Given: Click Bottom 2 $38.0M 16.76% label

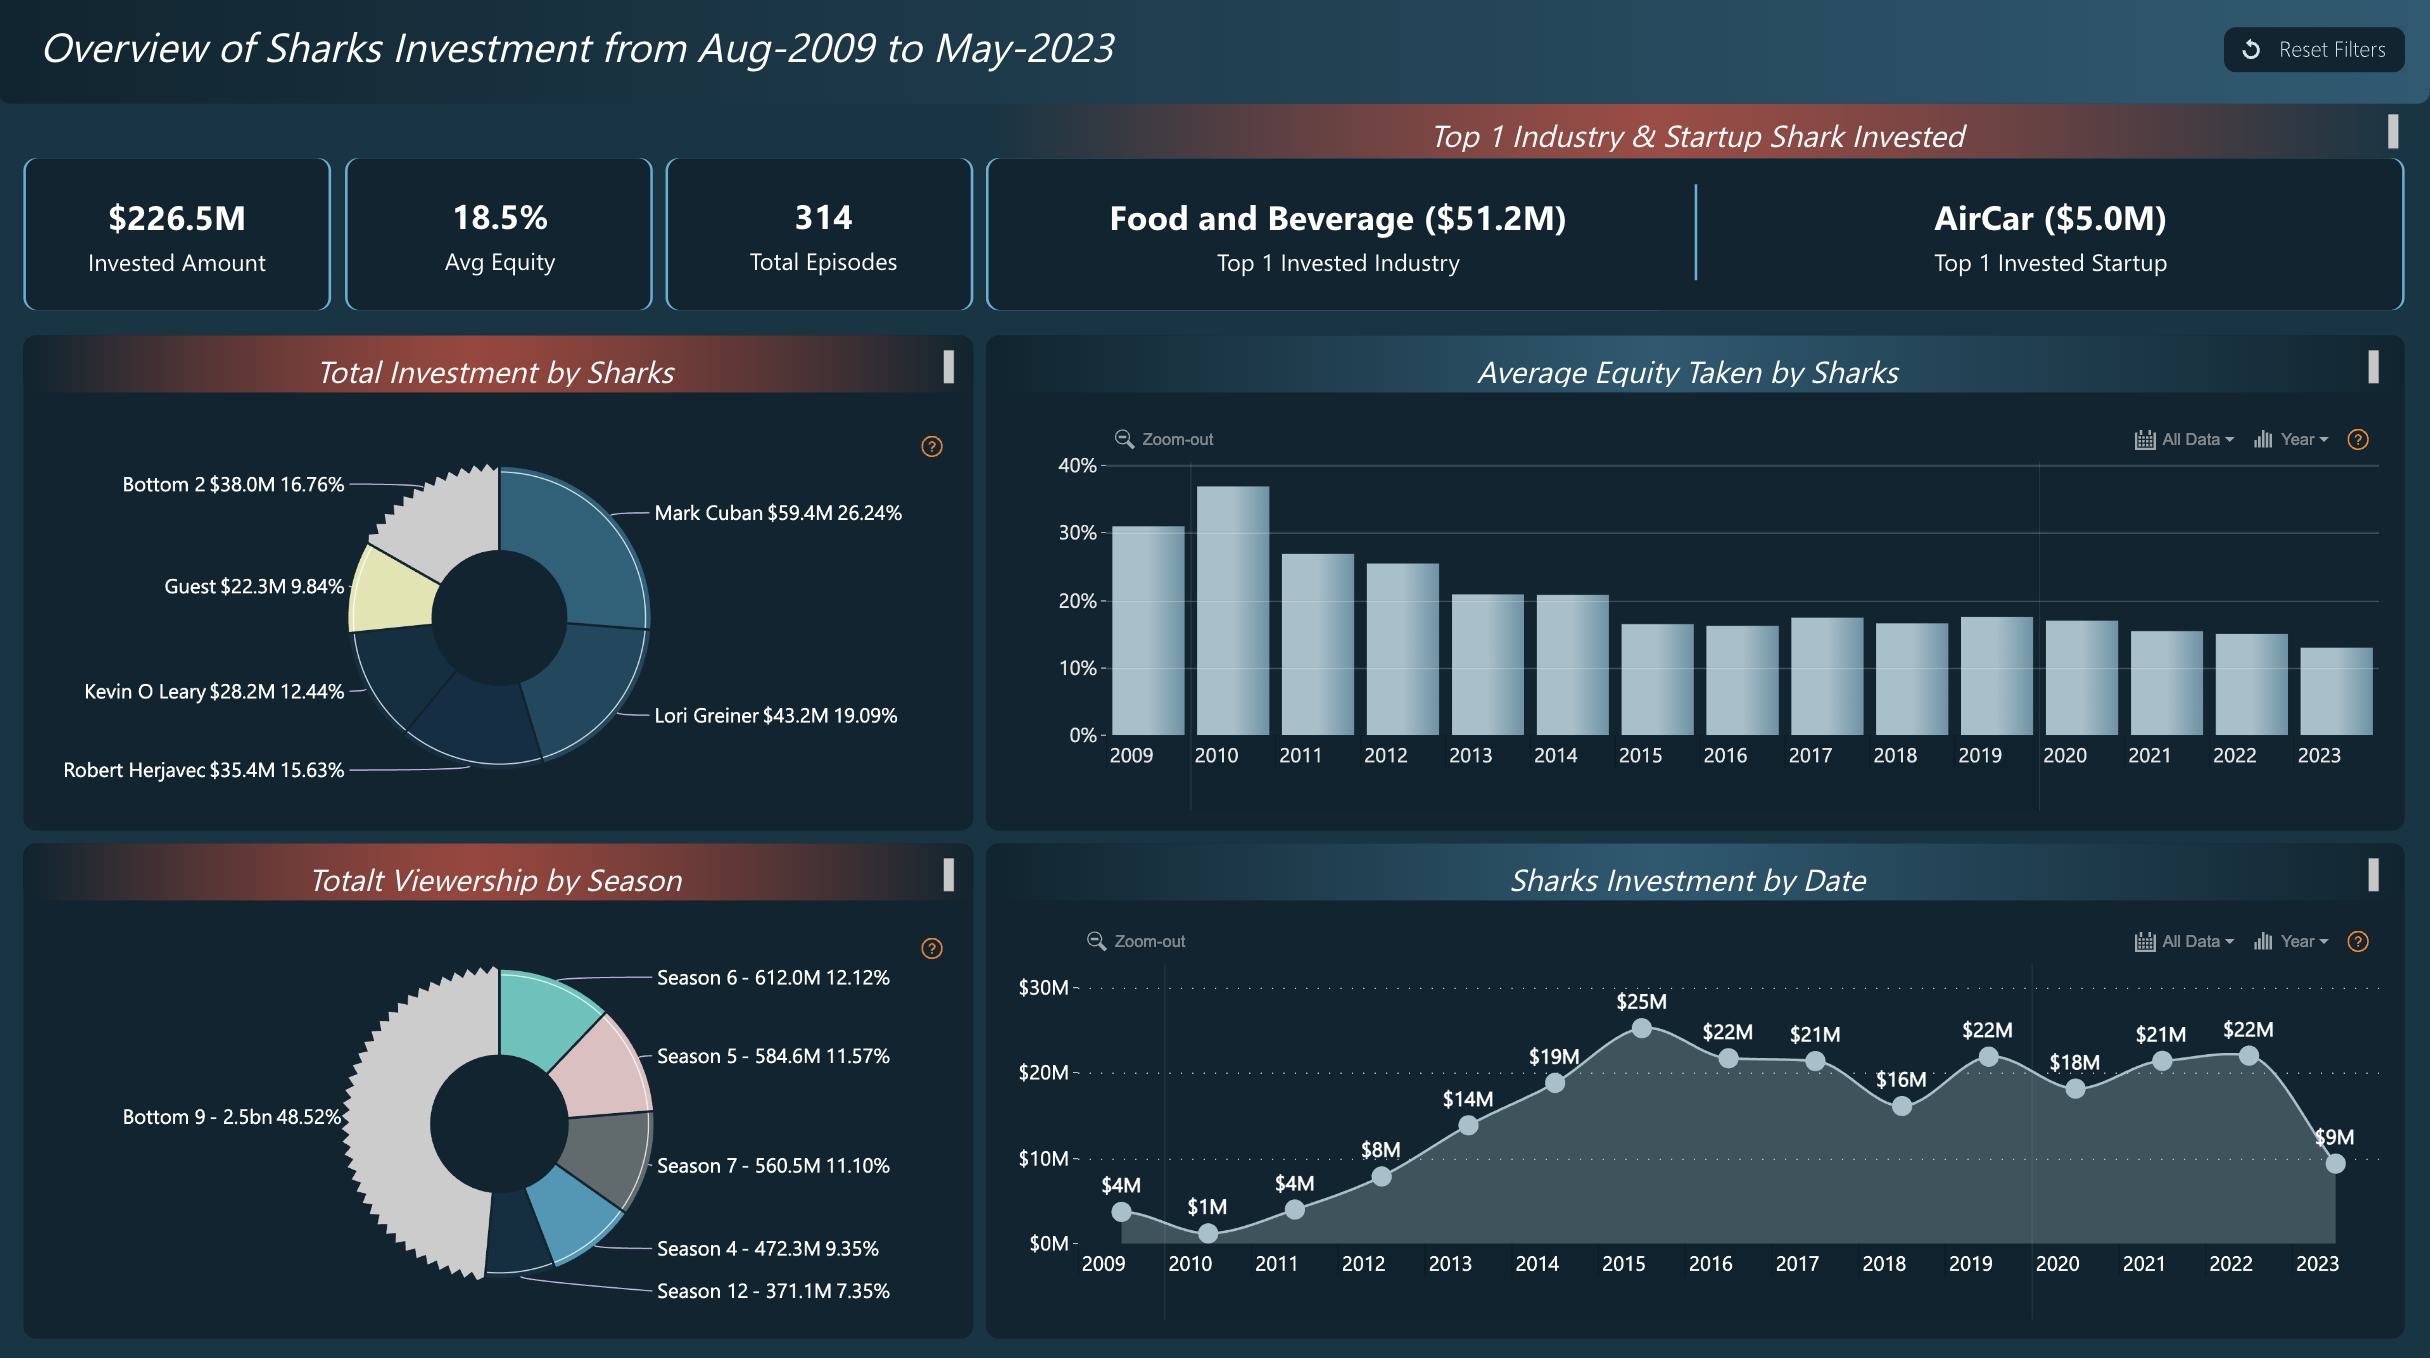Looking at the screenshot, I should [233, 485].
